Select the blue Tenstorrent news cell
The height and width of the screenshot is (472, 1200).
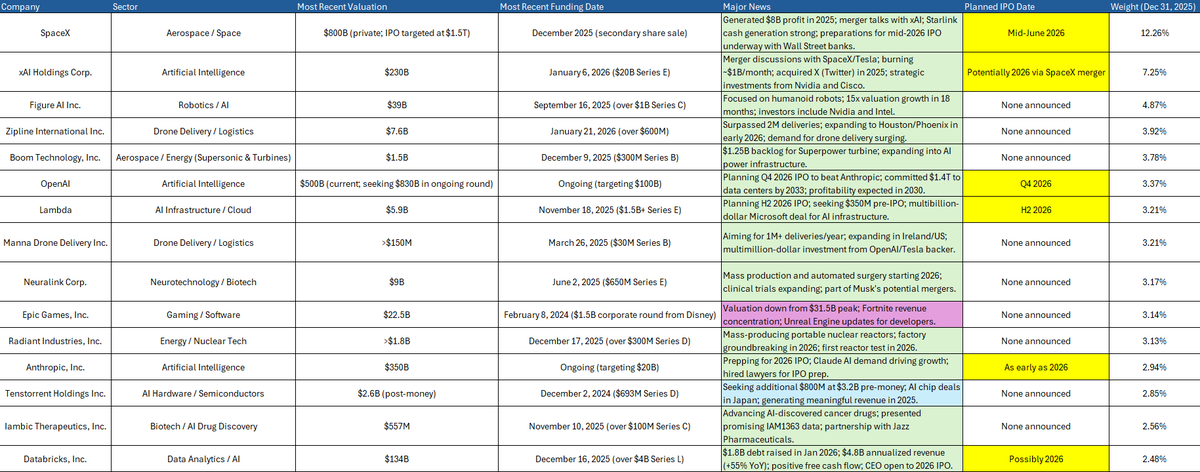point(840,393)
